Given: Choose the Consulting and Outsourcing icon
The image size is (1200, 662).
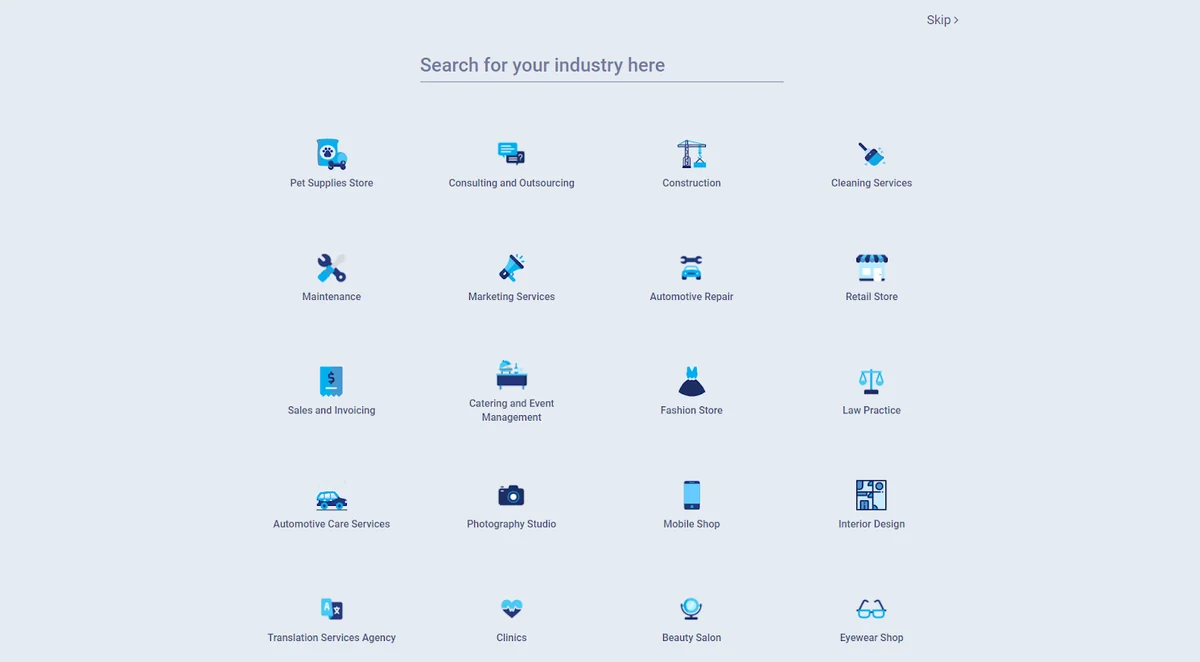Looking at the screenshot, I should coord(512,154).
